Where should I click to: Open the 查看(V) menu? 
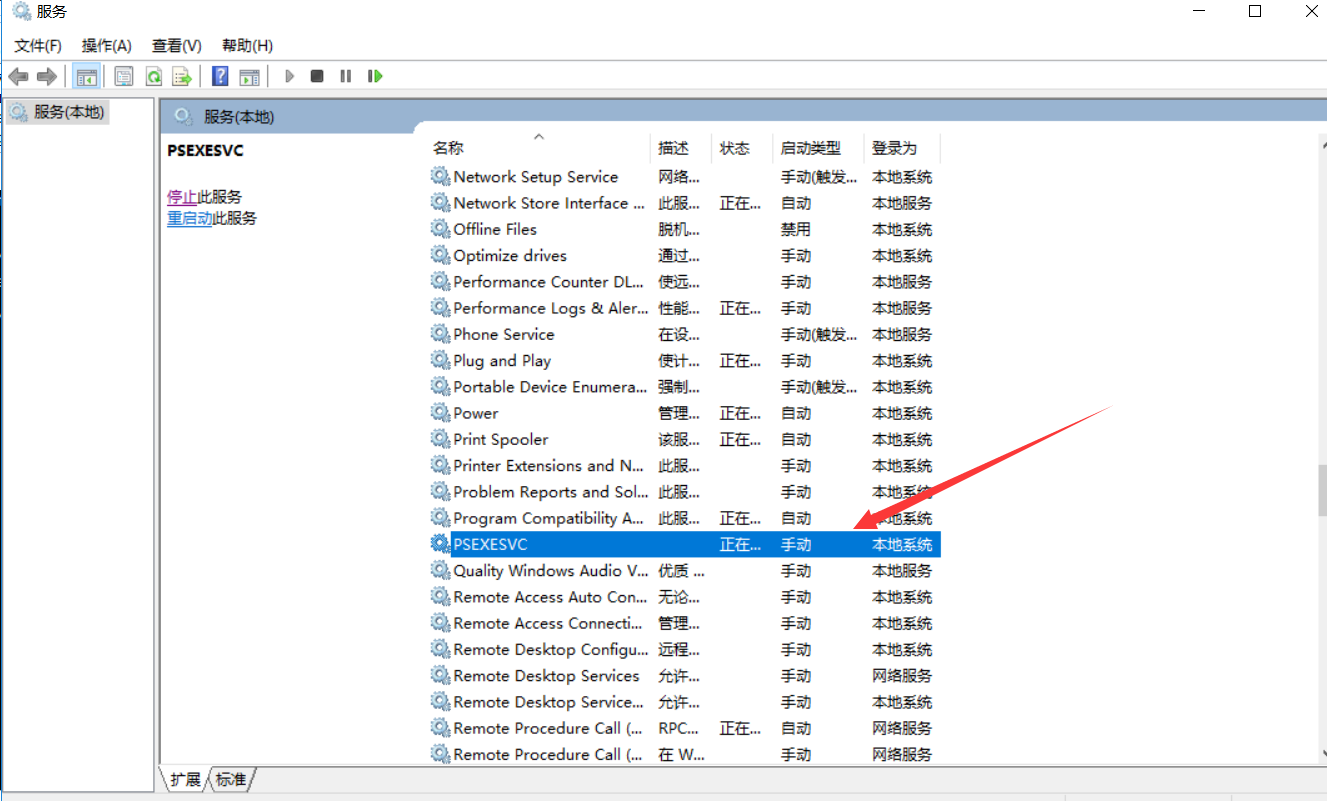pos(177,46)
